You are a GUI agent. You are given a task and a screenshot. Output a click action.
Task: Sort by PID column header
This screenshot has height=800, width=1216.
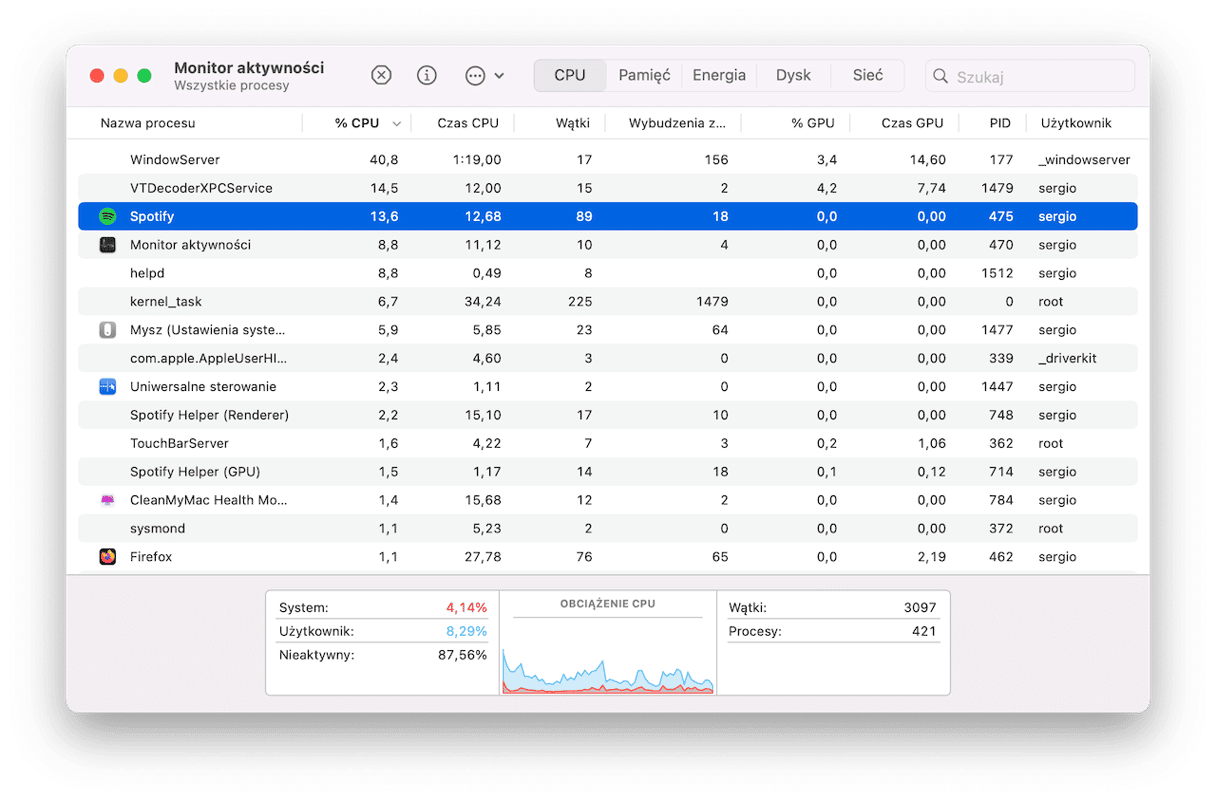coord(1000,123)
